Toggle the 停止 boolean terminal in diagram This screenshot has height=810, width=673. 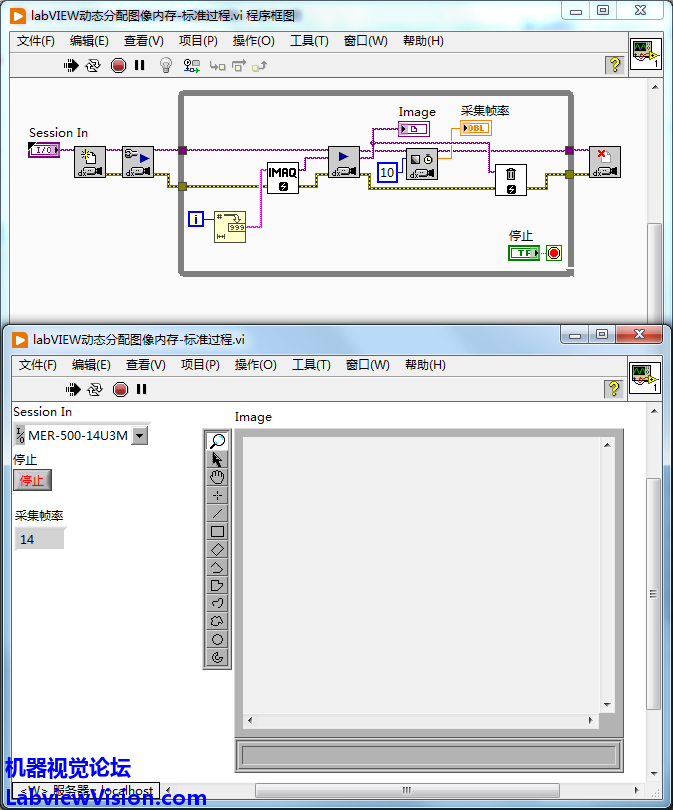click(x=524, y=253)
